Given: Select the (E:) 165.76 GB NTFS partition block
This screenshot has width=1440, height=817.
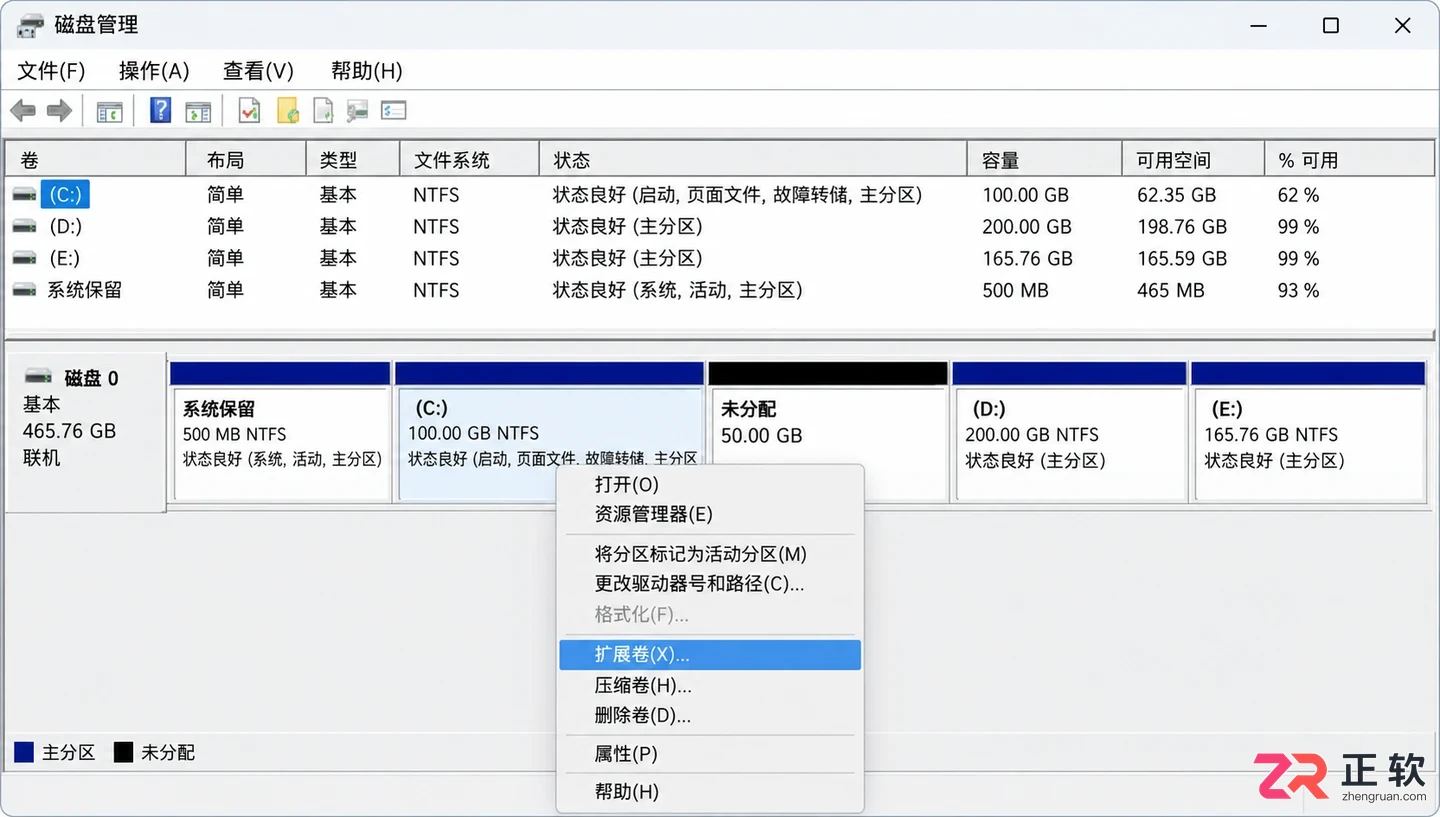Looking at the screenshot, I should tap(1308, 431).
